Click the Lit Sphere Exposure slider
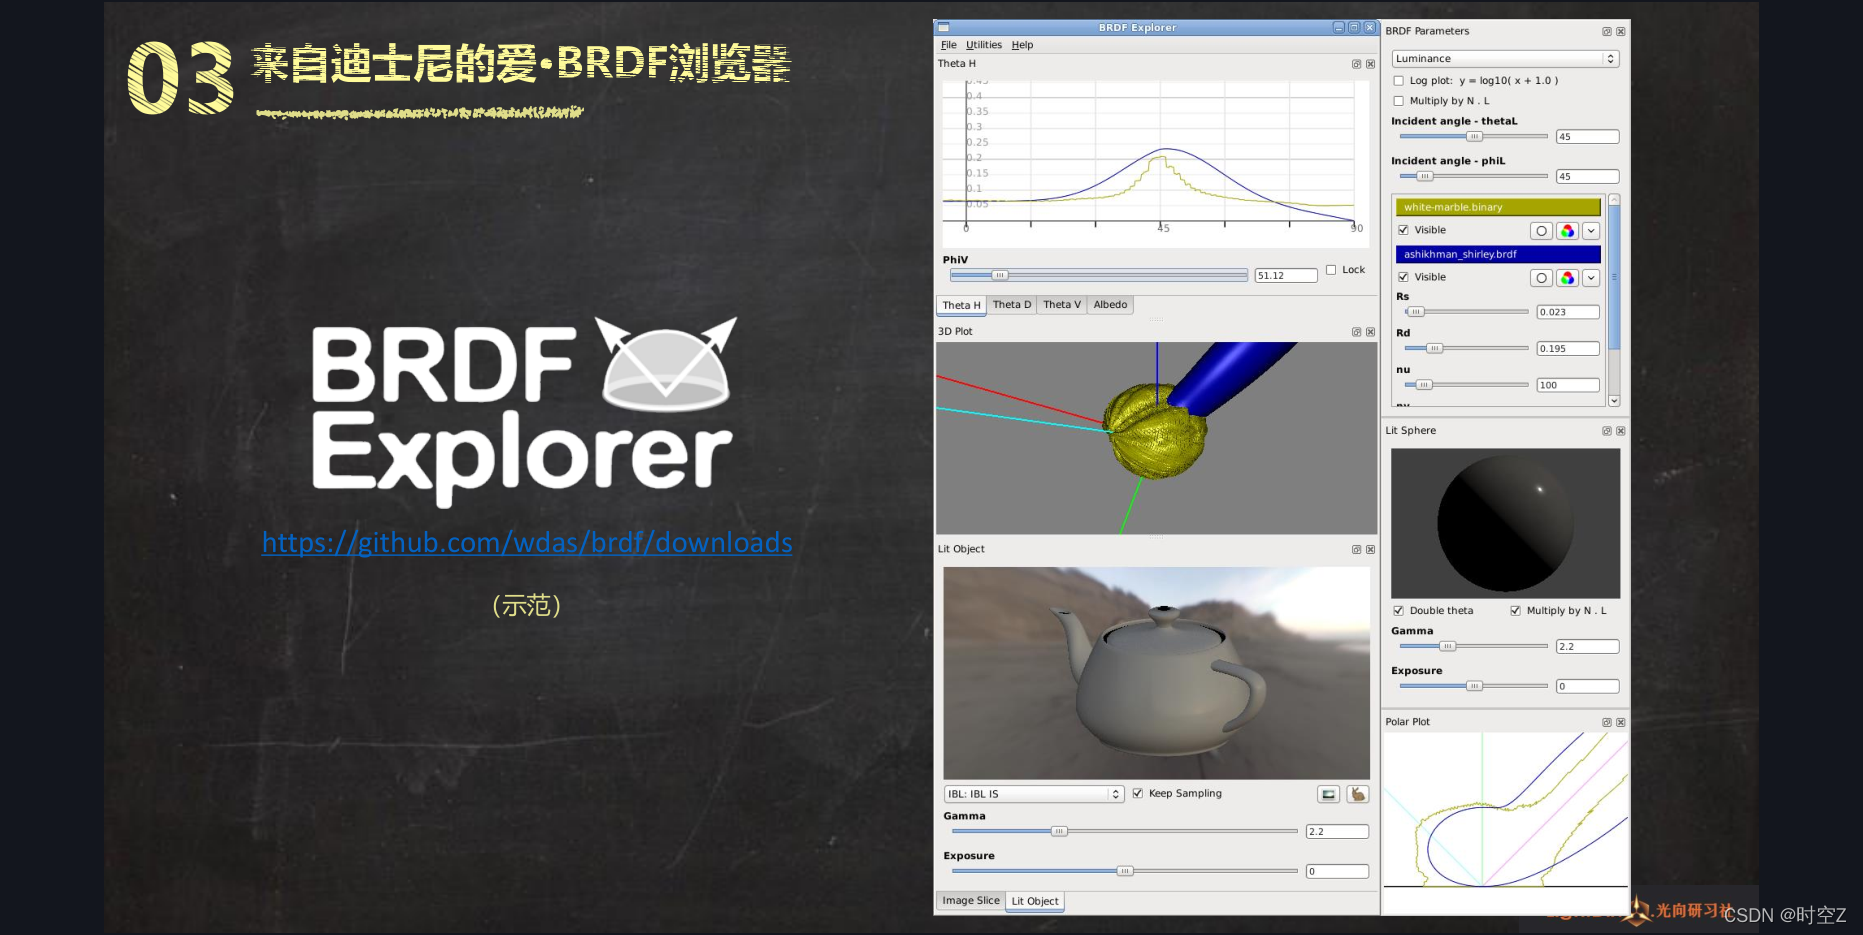This screenshot has width=1863, height=935. [x=1474, y=686]
